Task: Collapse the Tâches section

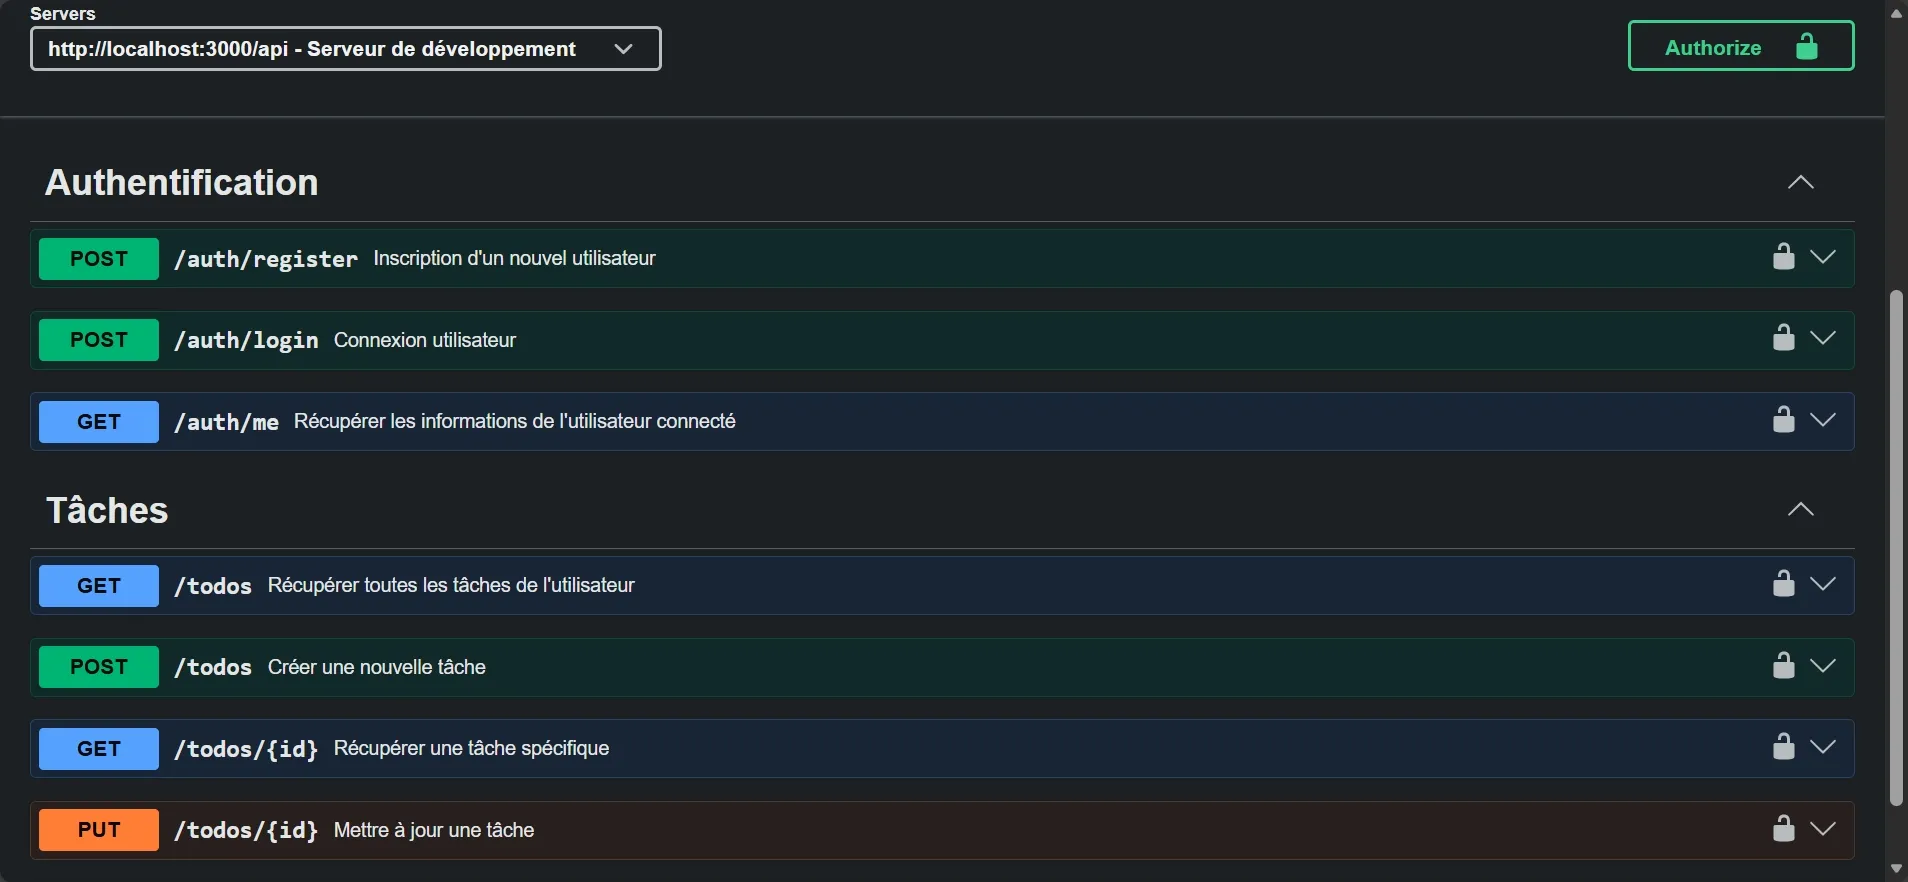Action: tap(1800, 510)
